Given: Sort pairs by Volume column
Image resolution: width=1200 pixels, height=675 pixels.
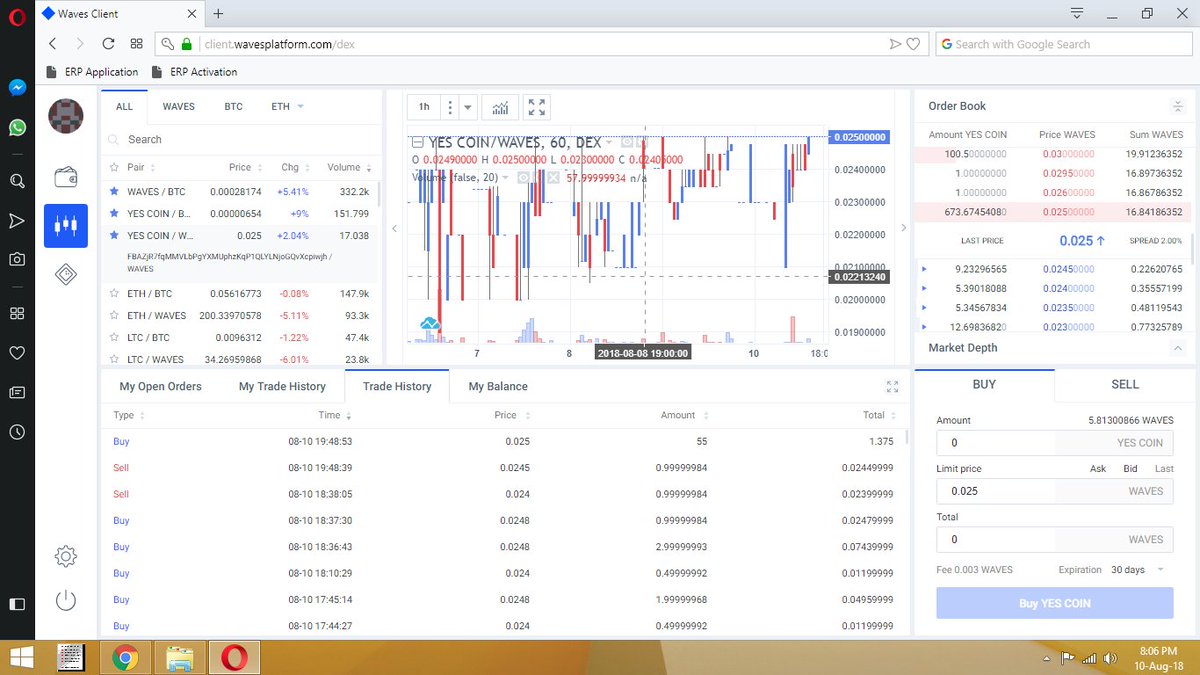Looking at the screenshot, I should tap(350, 167).
